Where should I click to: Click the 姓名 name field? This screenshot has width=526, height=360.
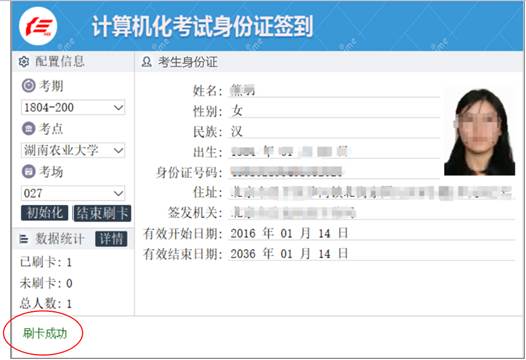[x=334, y=91]
